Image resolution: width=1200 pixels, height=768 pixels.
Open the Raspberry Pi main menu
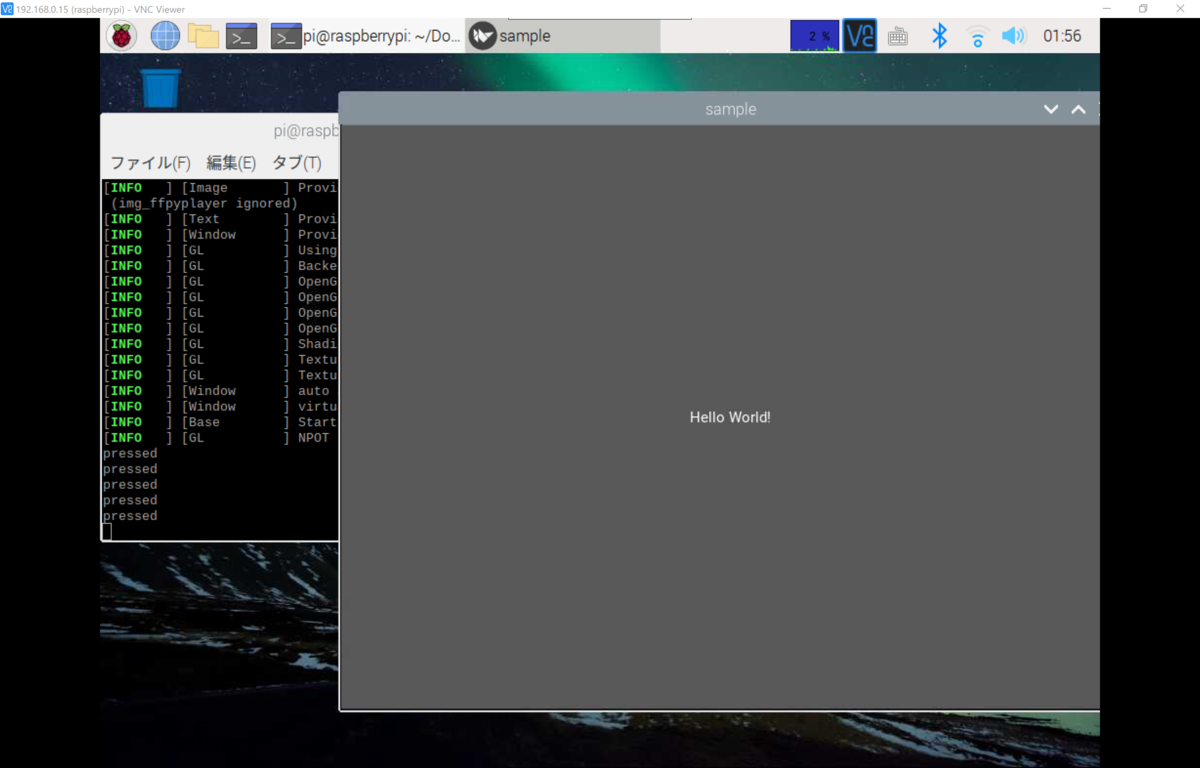coord(122,36)
